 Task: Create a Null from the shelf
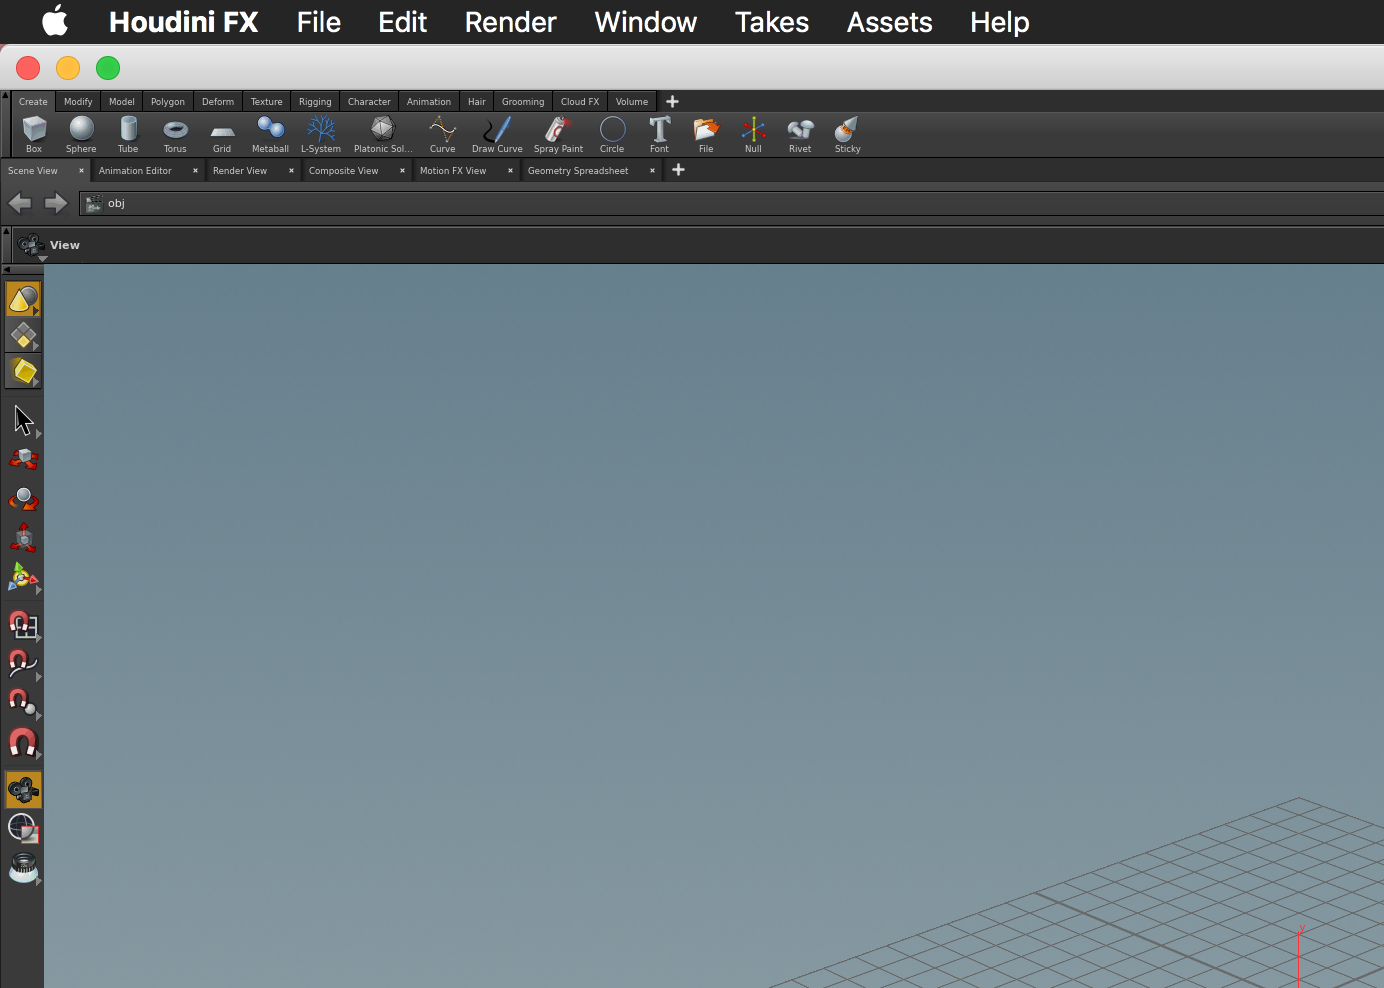753,134
